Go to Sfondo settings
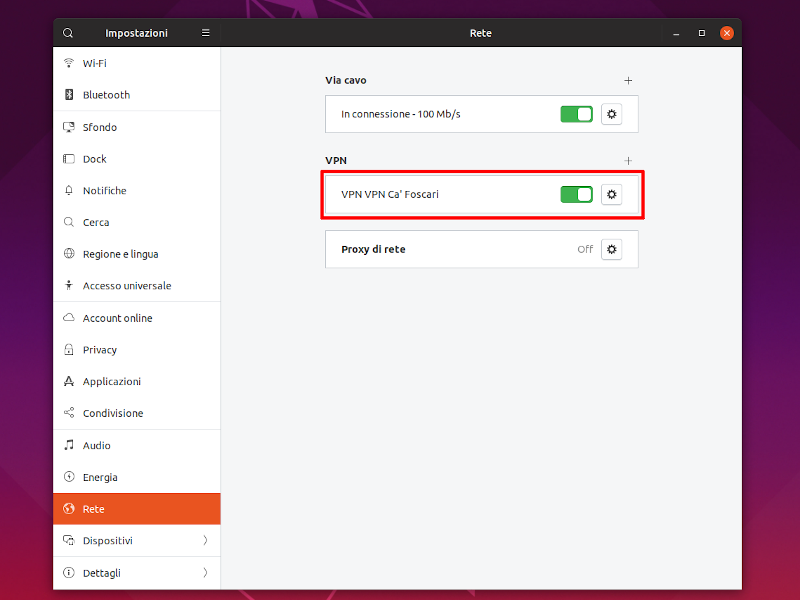800x600 pixels. [x=137, y=127]
